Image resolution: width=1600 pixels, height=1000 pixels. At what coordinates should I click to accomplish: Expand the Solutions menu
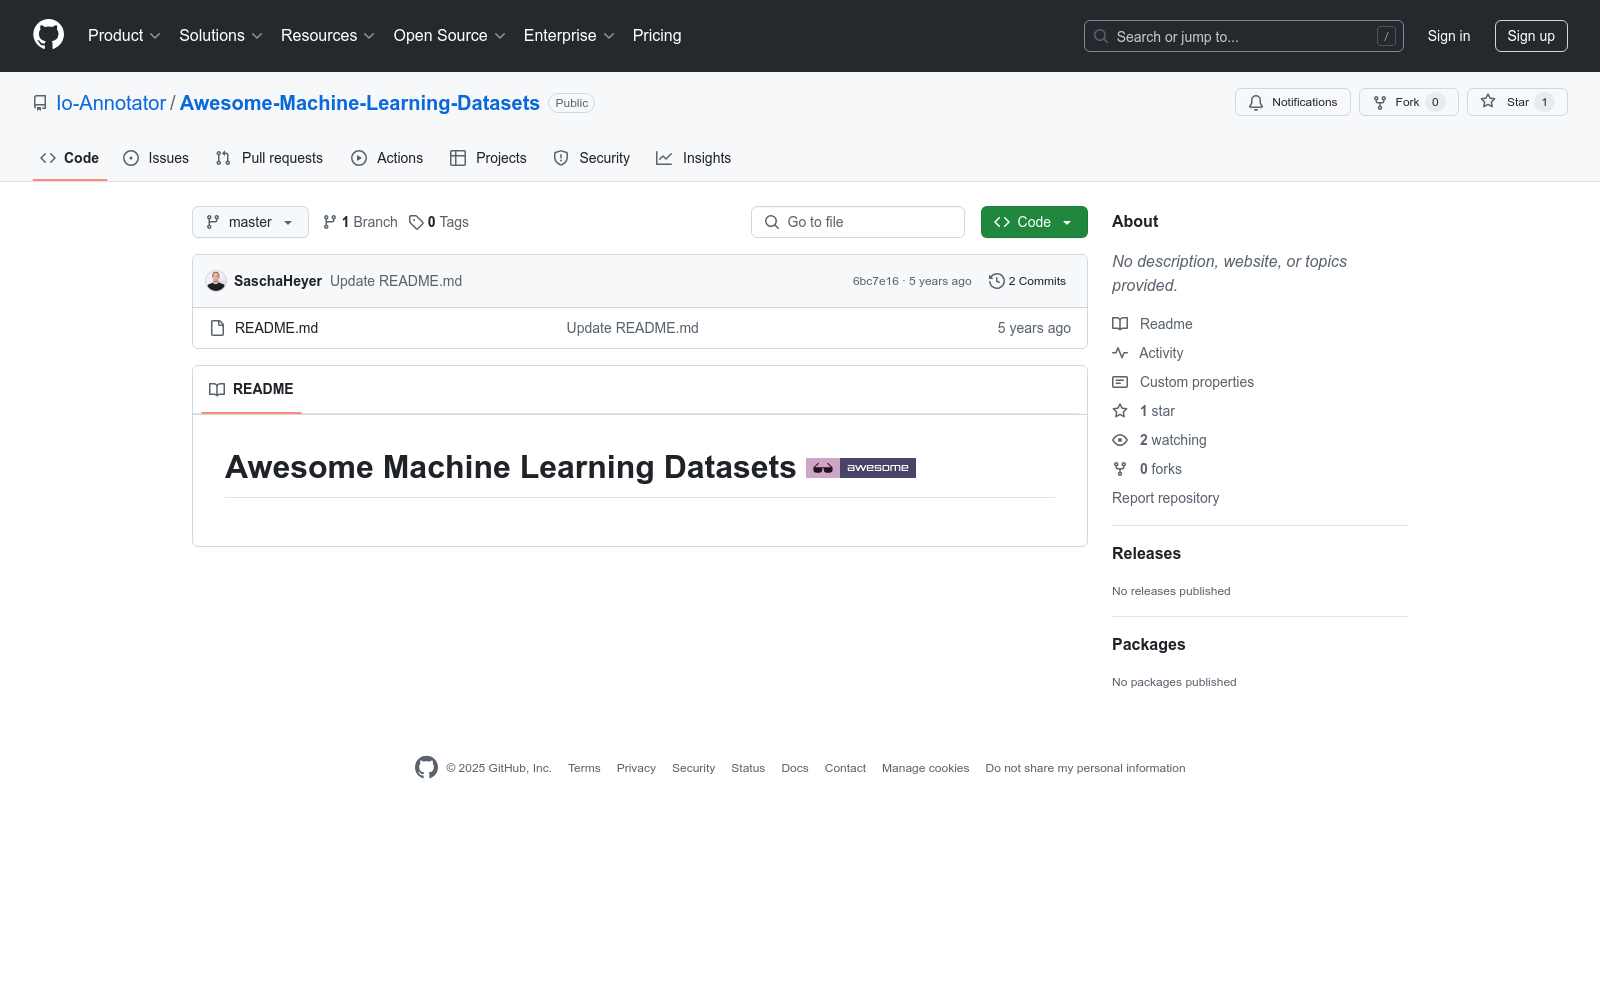221,35
